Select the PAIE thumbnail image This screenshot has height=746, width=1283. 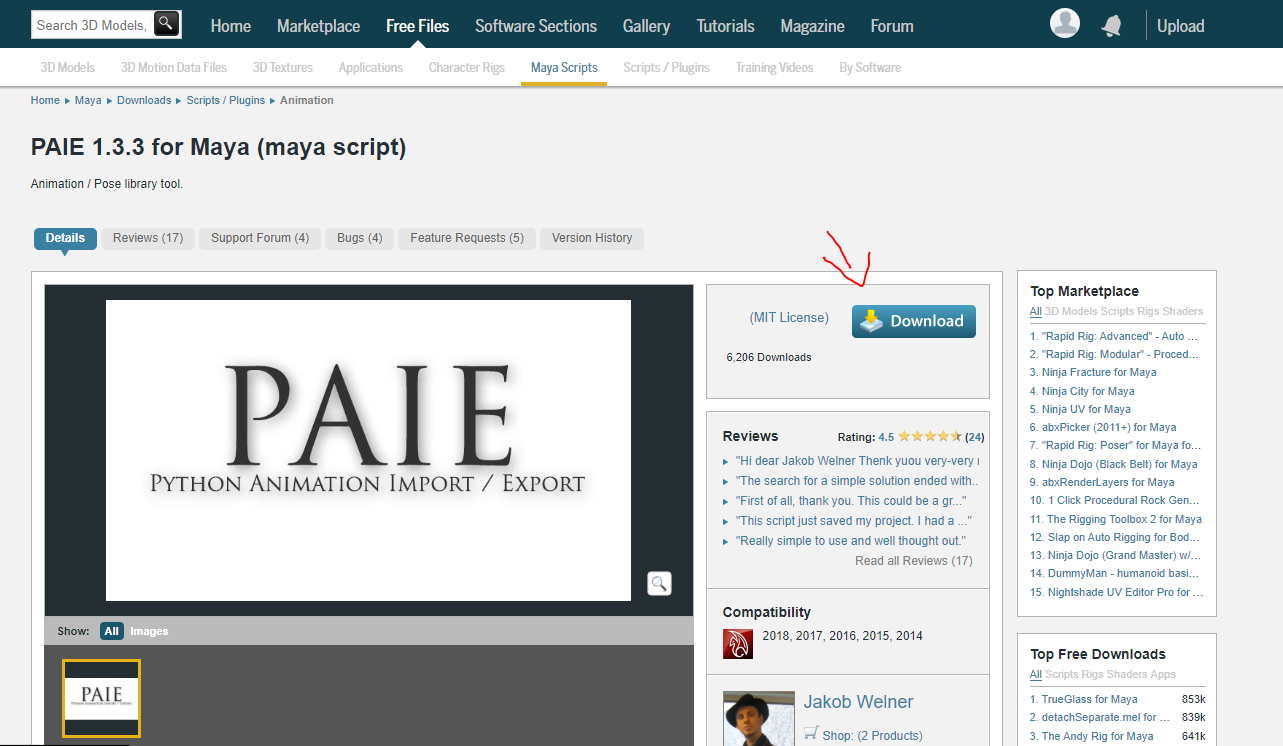pos(101,698)
